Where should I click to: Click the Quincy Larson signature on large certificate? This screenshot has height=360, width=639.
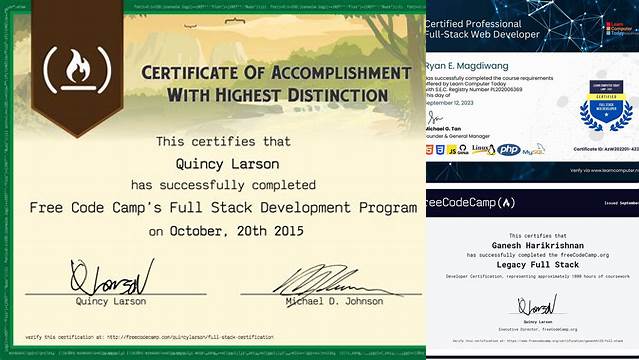click(x=112, y=277)
